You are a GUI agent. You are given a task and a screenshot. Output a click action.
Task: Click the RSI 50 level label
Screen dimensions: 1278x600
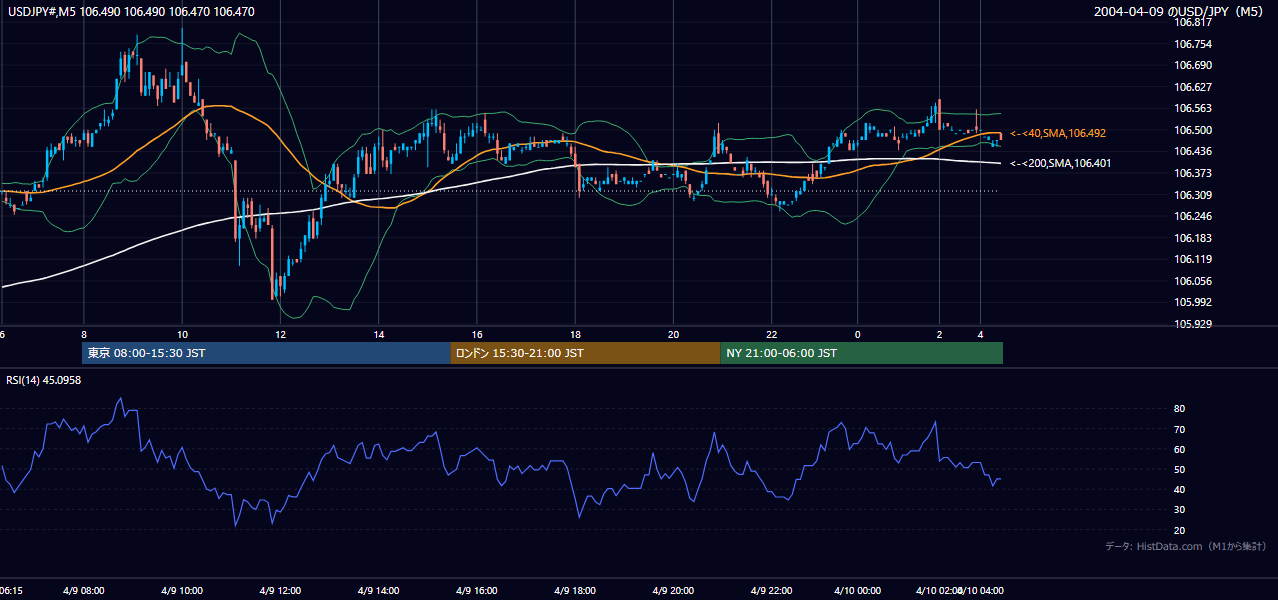pyautogui.click(x=1180, y=469)
